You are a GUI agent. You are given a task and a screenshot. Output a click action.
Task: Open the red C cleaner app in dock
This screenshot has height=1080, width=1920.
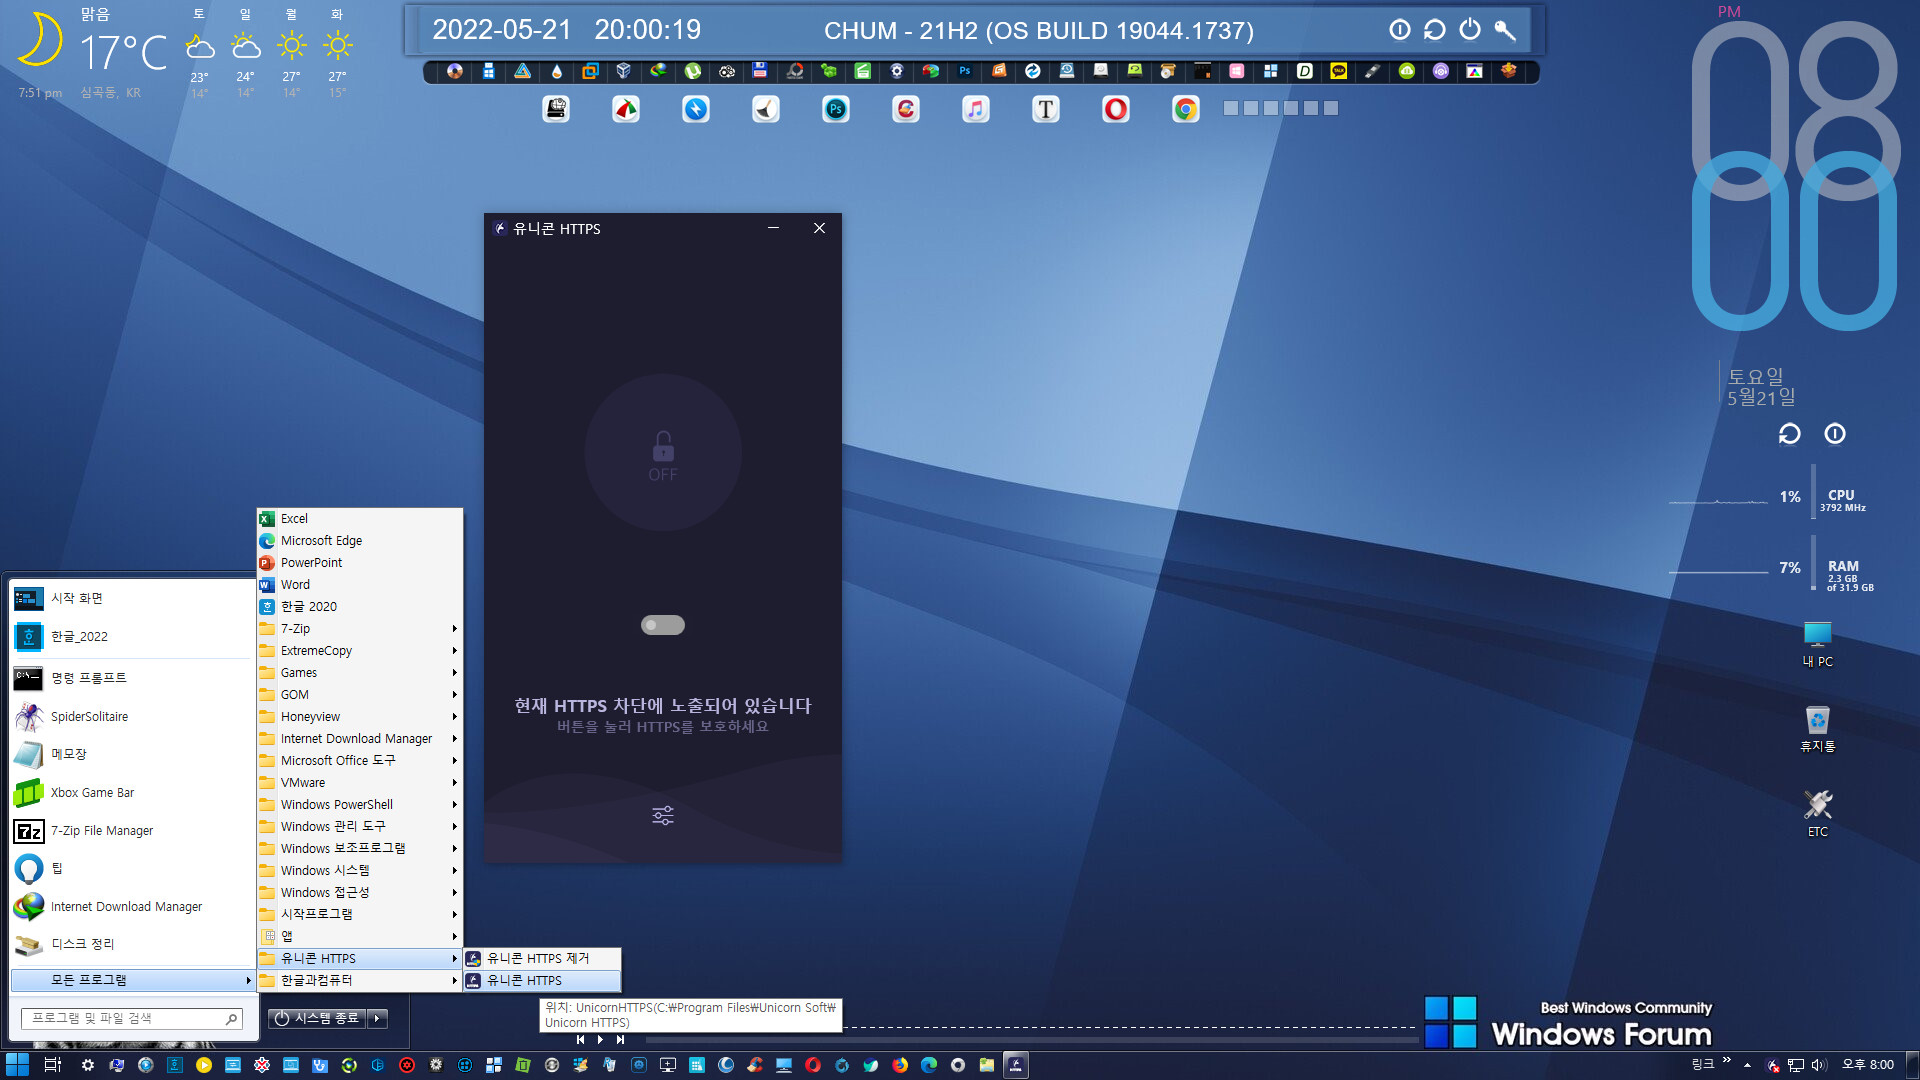(906, 109)
